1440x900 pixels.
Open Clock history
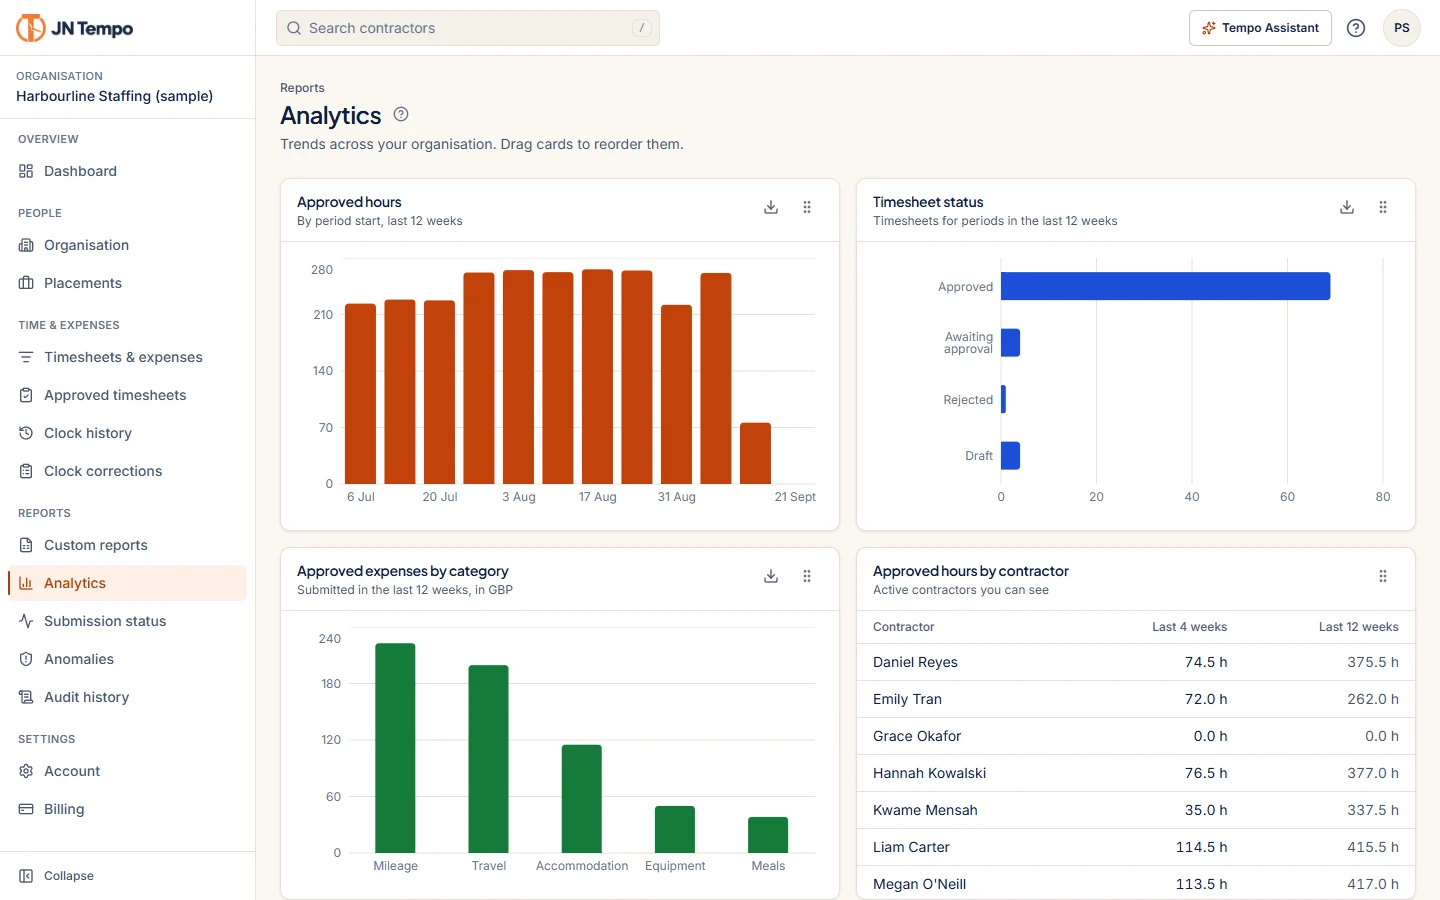[x=127, y=433]
